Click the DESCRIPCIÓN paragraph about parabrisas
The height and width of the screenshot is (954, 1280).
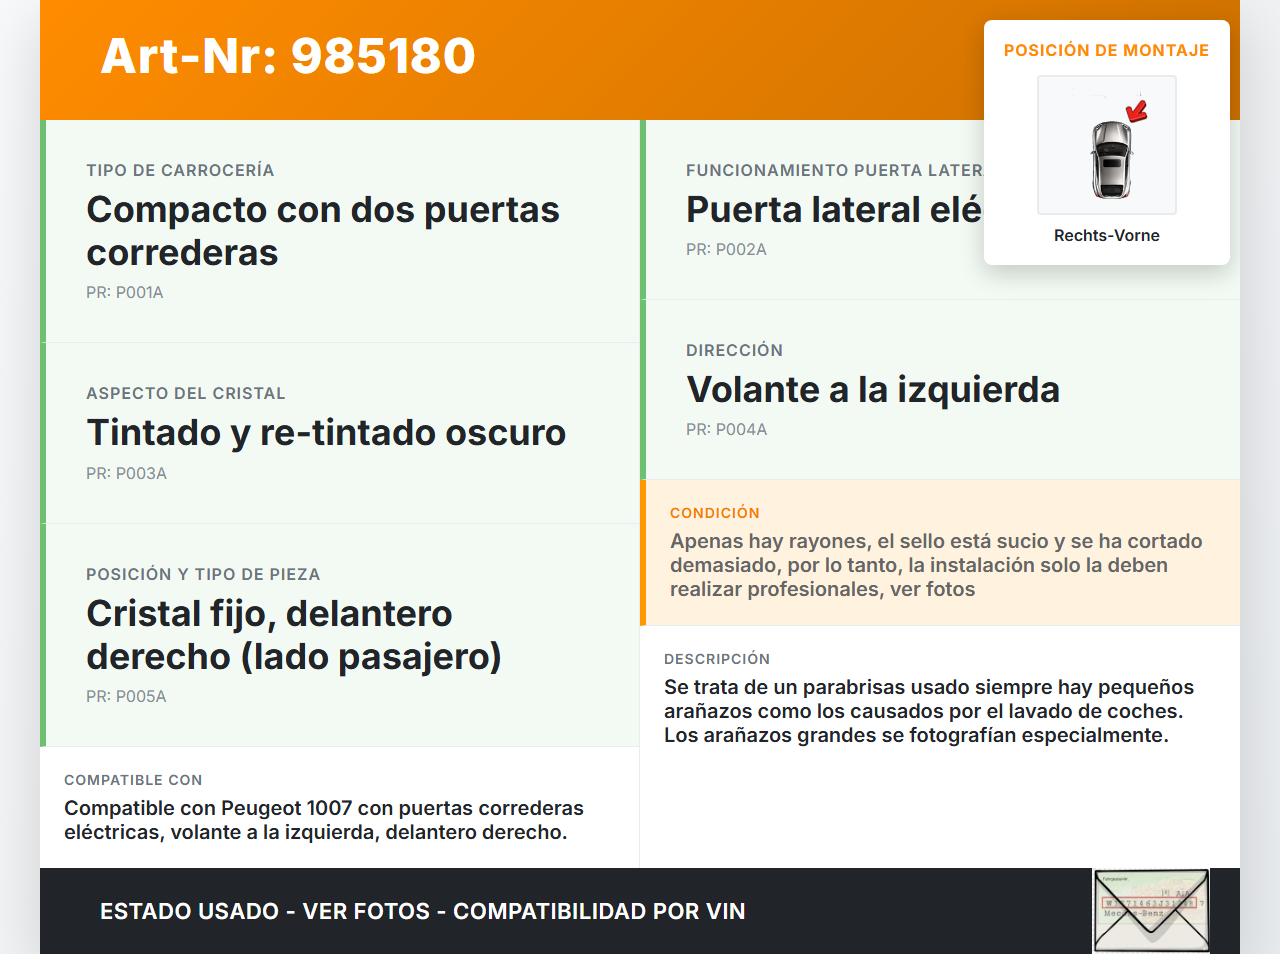(x=928, y=711)
